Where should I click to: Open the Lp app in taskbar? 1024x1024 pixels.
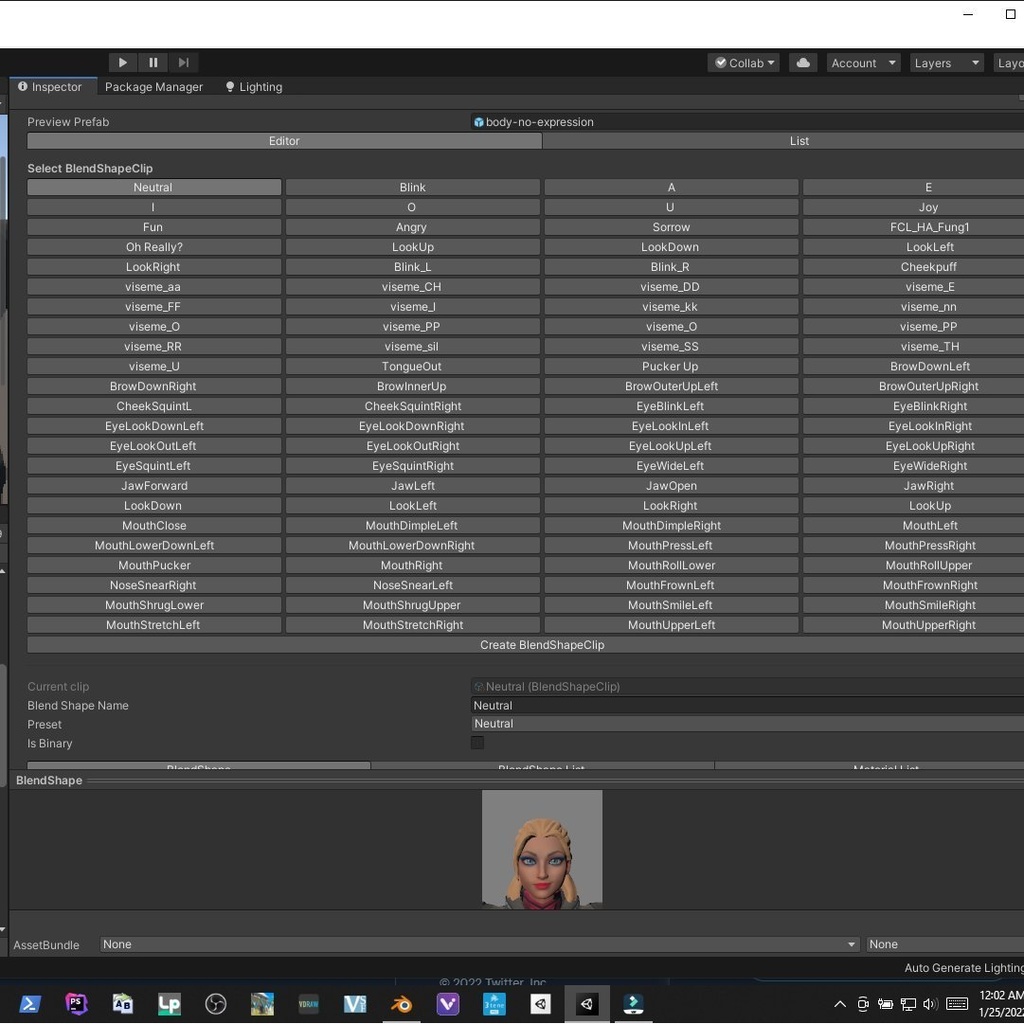(x=169, y=1004)
